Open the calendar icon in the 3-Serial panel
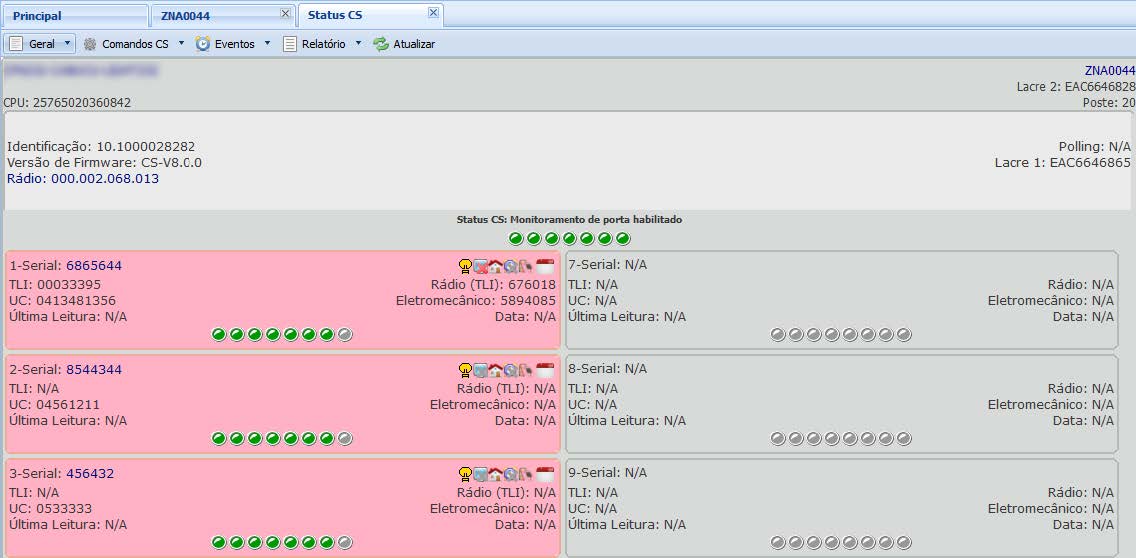Image resolution: width=1136 pixels, height=558 pixels. pos(545,474)
